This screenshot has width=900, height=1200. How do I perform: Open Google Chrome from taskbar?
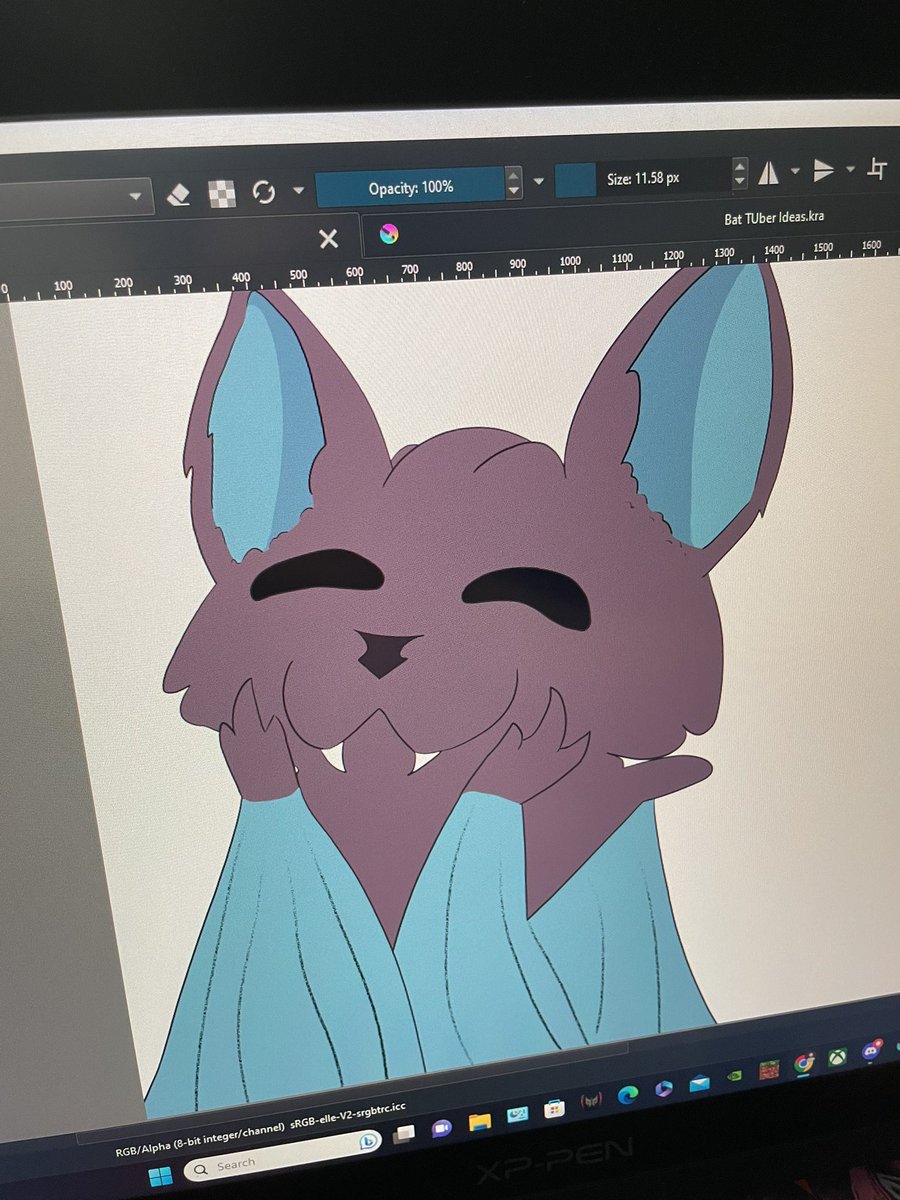coord(804,1064)
